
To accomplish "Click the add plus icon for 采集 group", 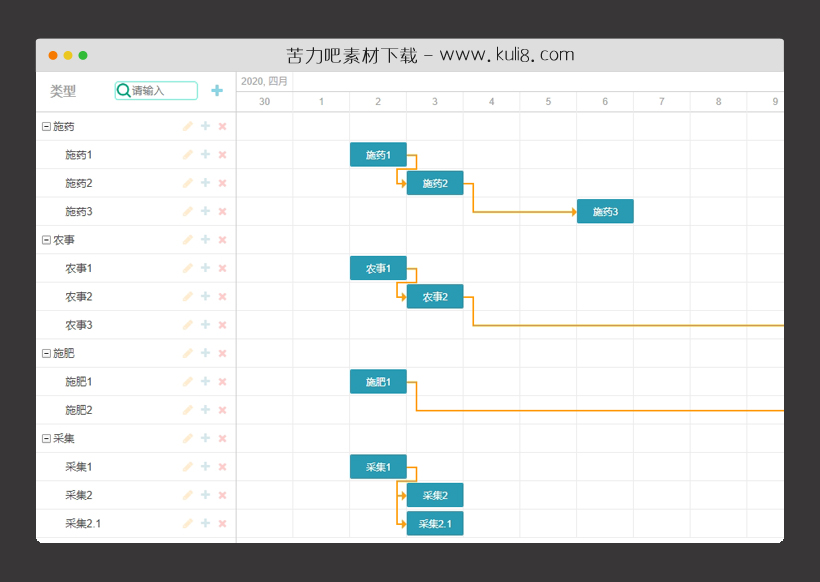I will point(205,438).
